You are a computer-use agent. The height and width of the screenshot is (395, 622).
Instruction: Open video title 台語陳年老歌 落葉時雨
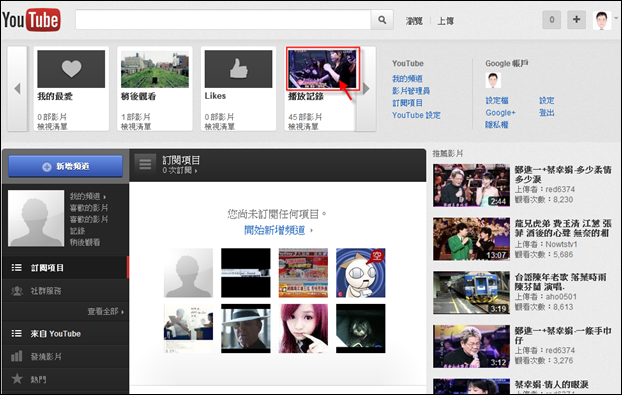pyautogui.click(x=561, y=282)
